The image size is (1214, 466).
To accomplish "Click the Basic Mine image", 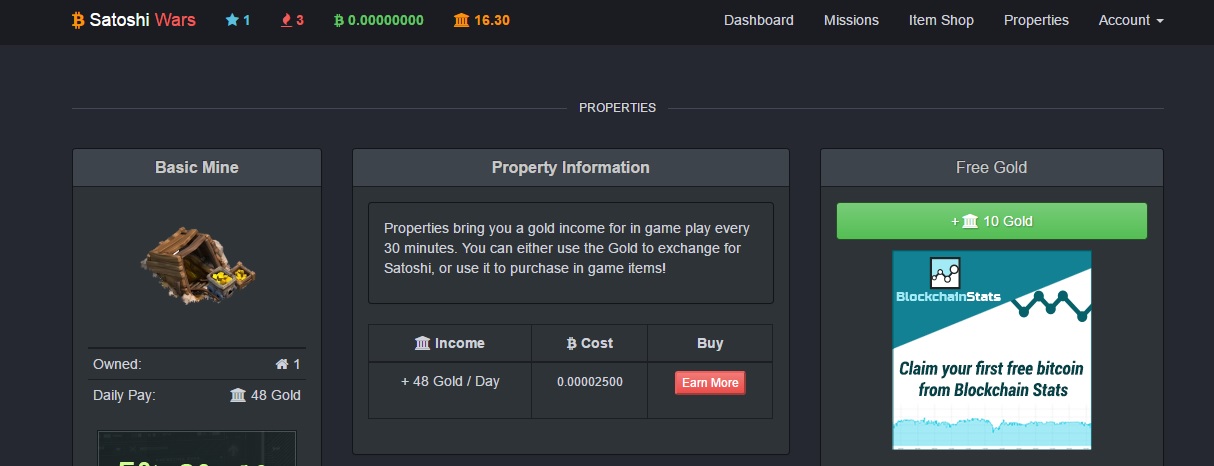I will [197, 261].
